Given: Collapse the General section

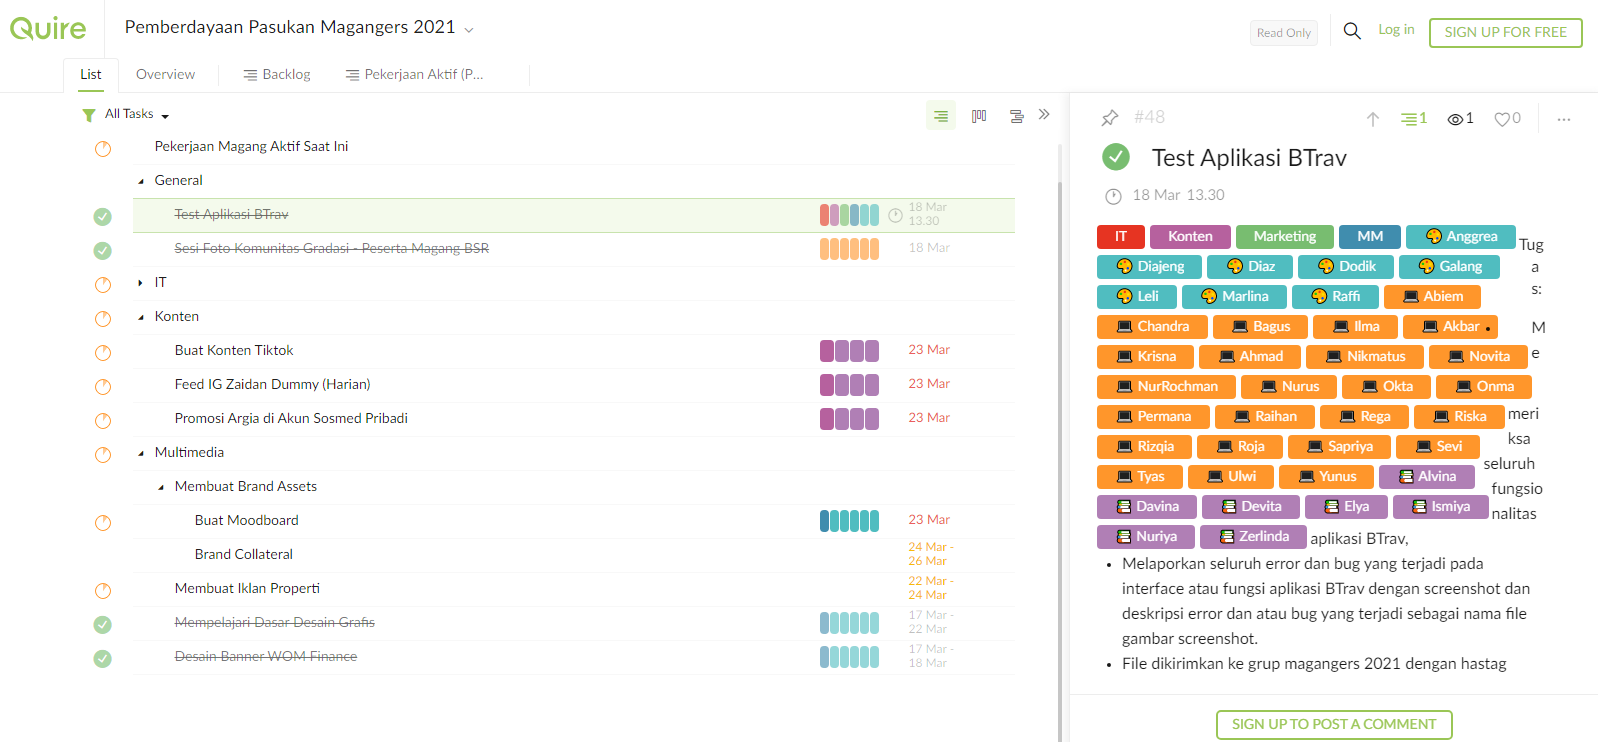Looking at the screenshot, I should (141, 181).
